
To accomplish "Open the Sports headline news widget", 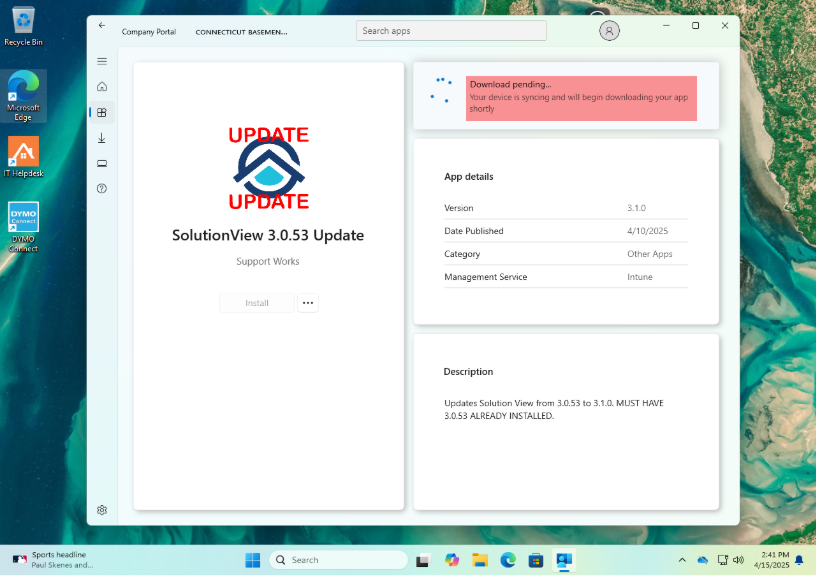I will 54,559.
